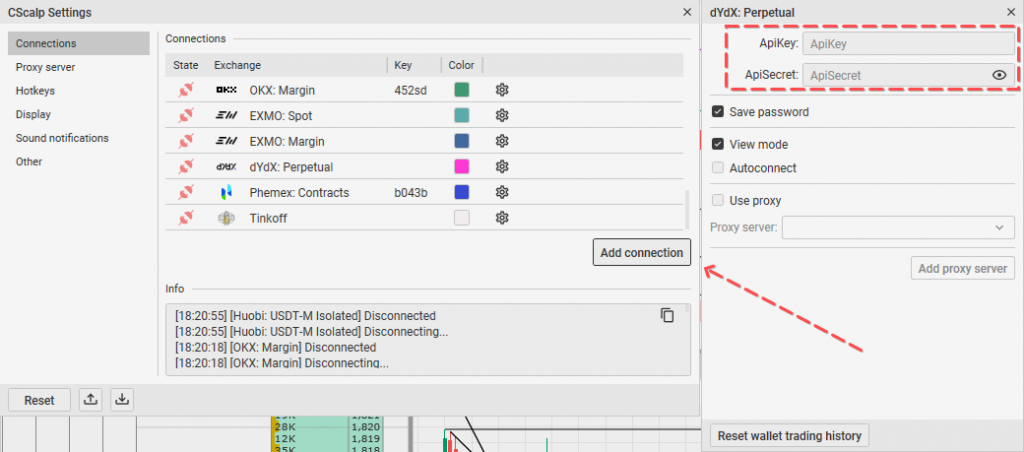The height and width of the screenshot is (452, 1024).
Task: Click the Add connection button
Action: [x=642, y=253]
